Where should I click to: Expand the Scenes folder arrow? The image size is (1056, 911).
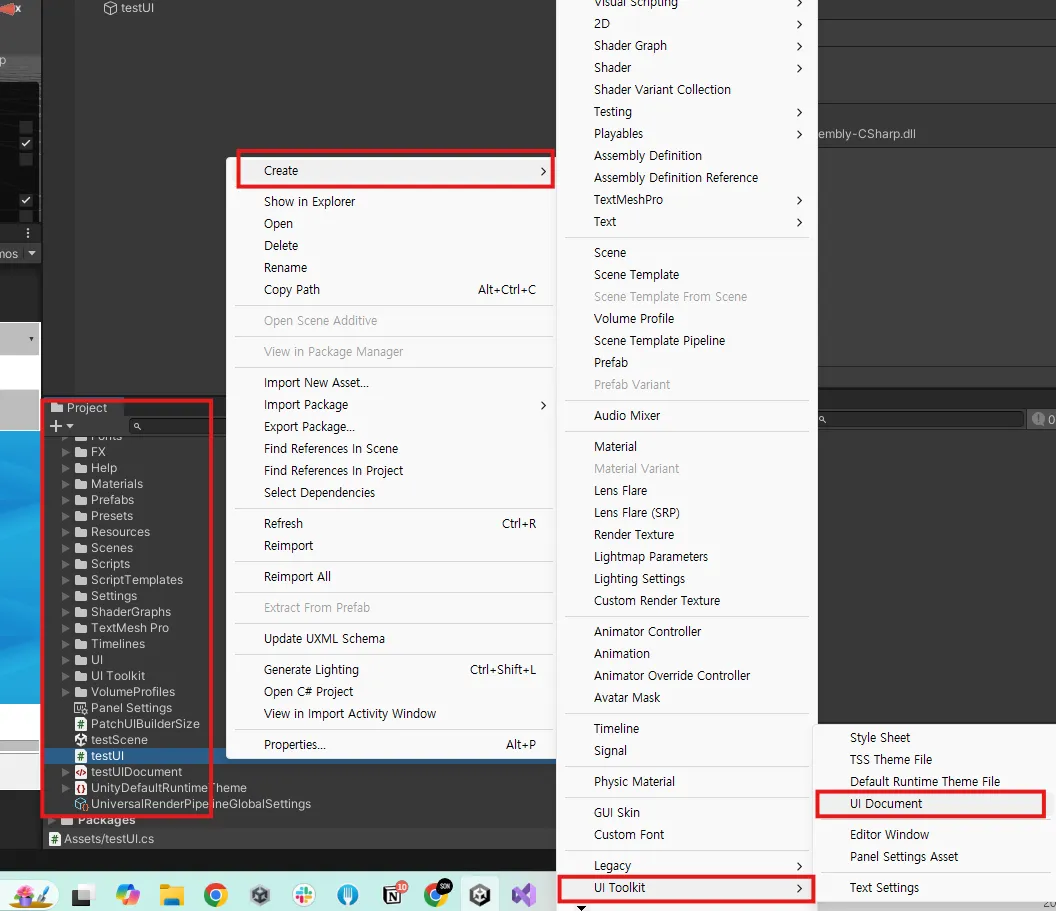(x=65, y=548)
